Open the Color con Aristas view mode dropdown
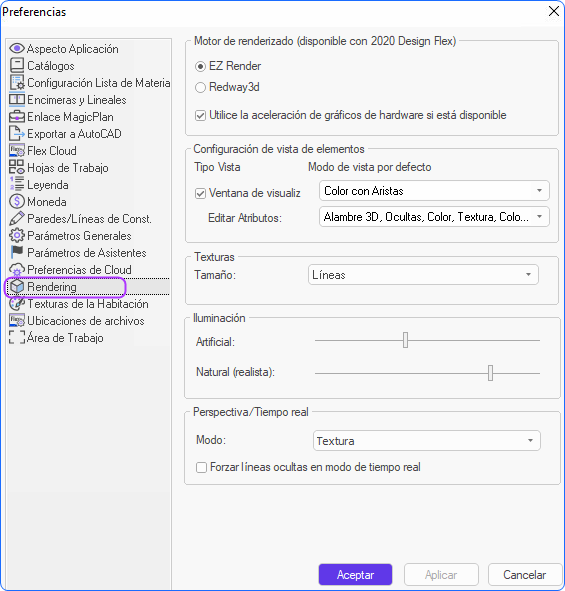The height and width of the screenshot is (591, 565). click(x=434, y=191)
